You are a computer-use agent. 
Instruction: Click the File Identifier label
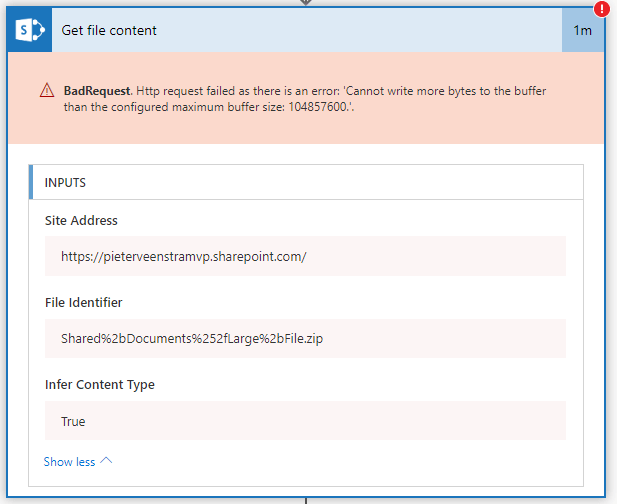83,303
